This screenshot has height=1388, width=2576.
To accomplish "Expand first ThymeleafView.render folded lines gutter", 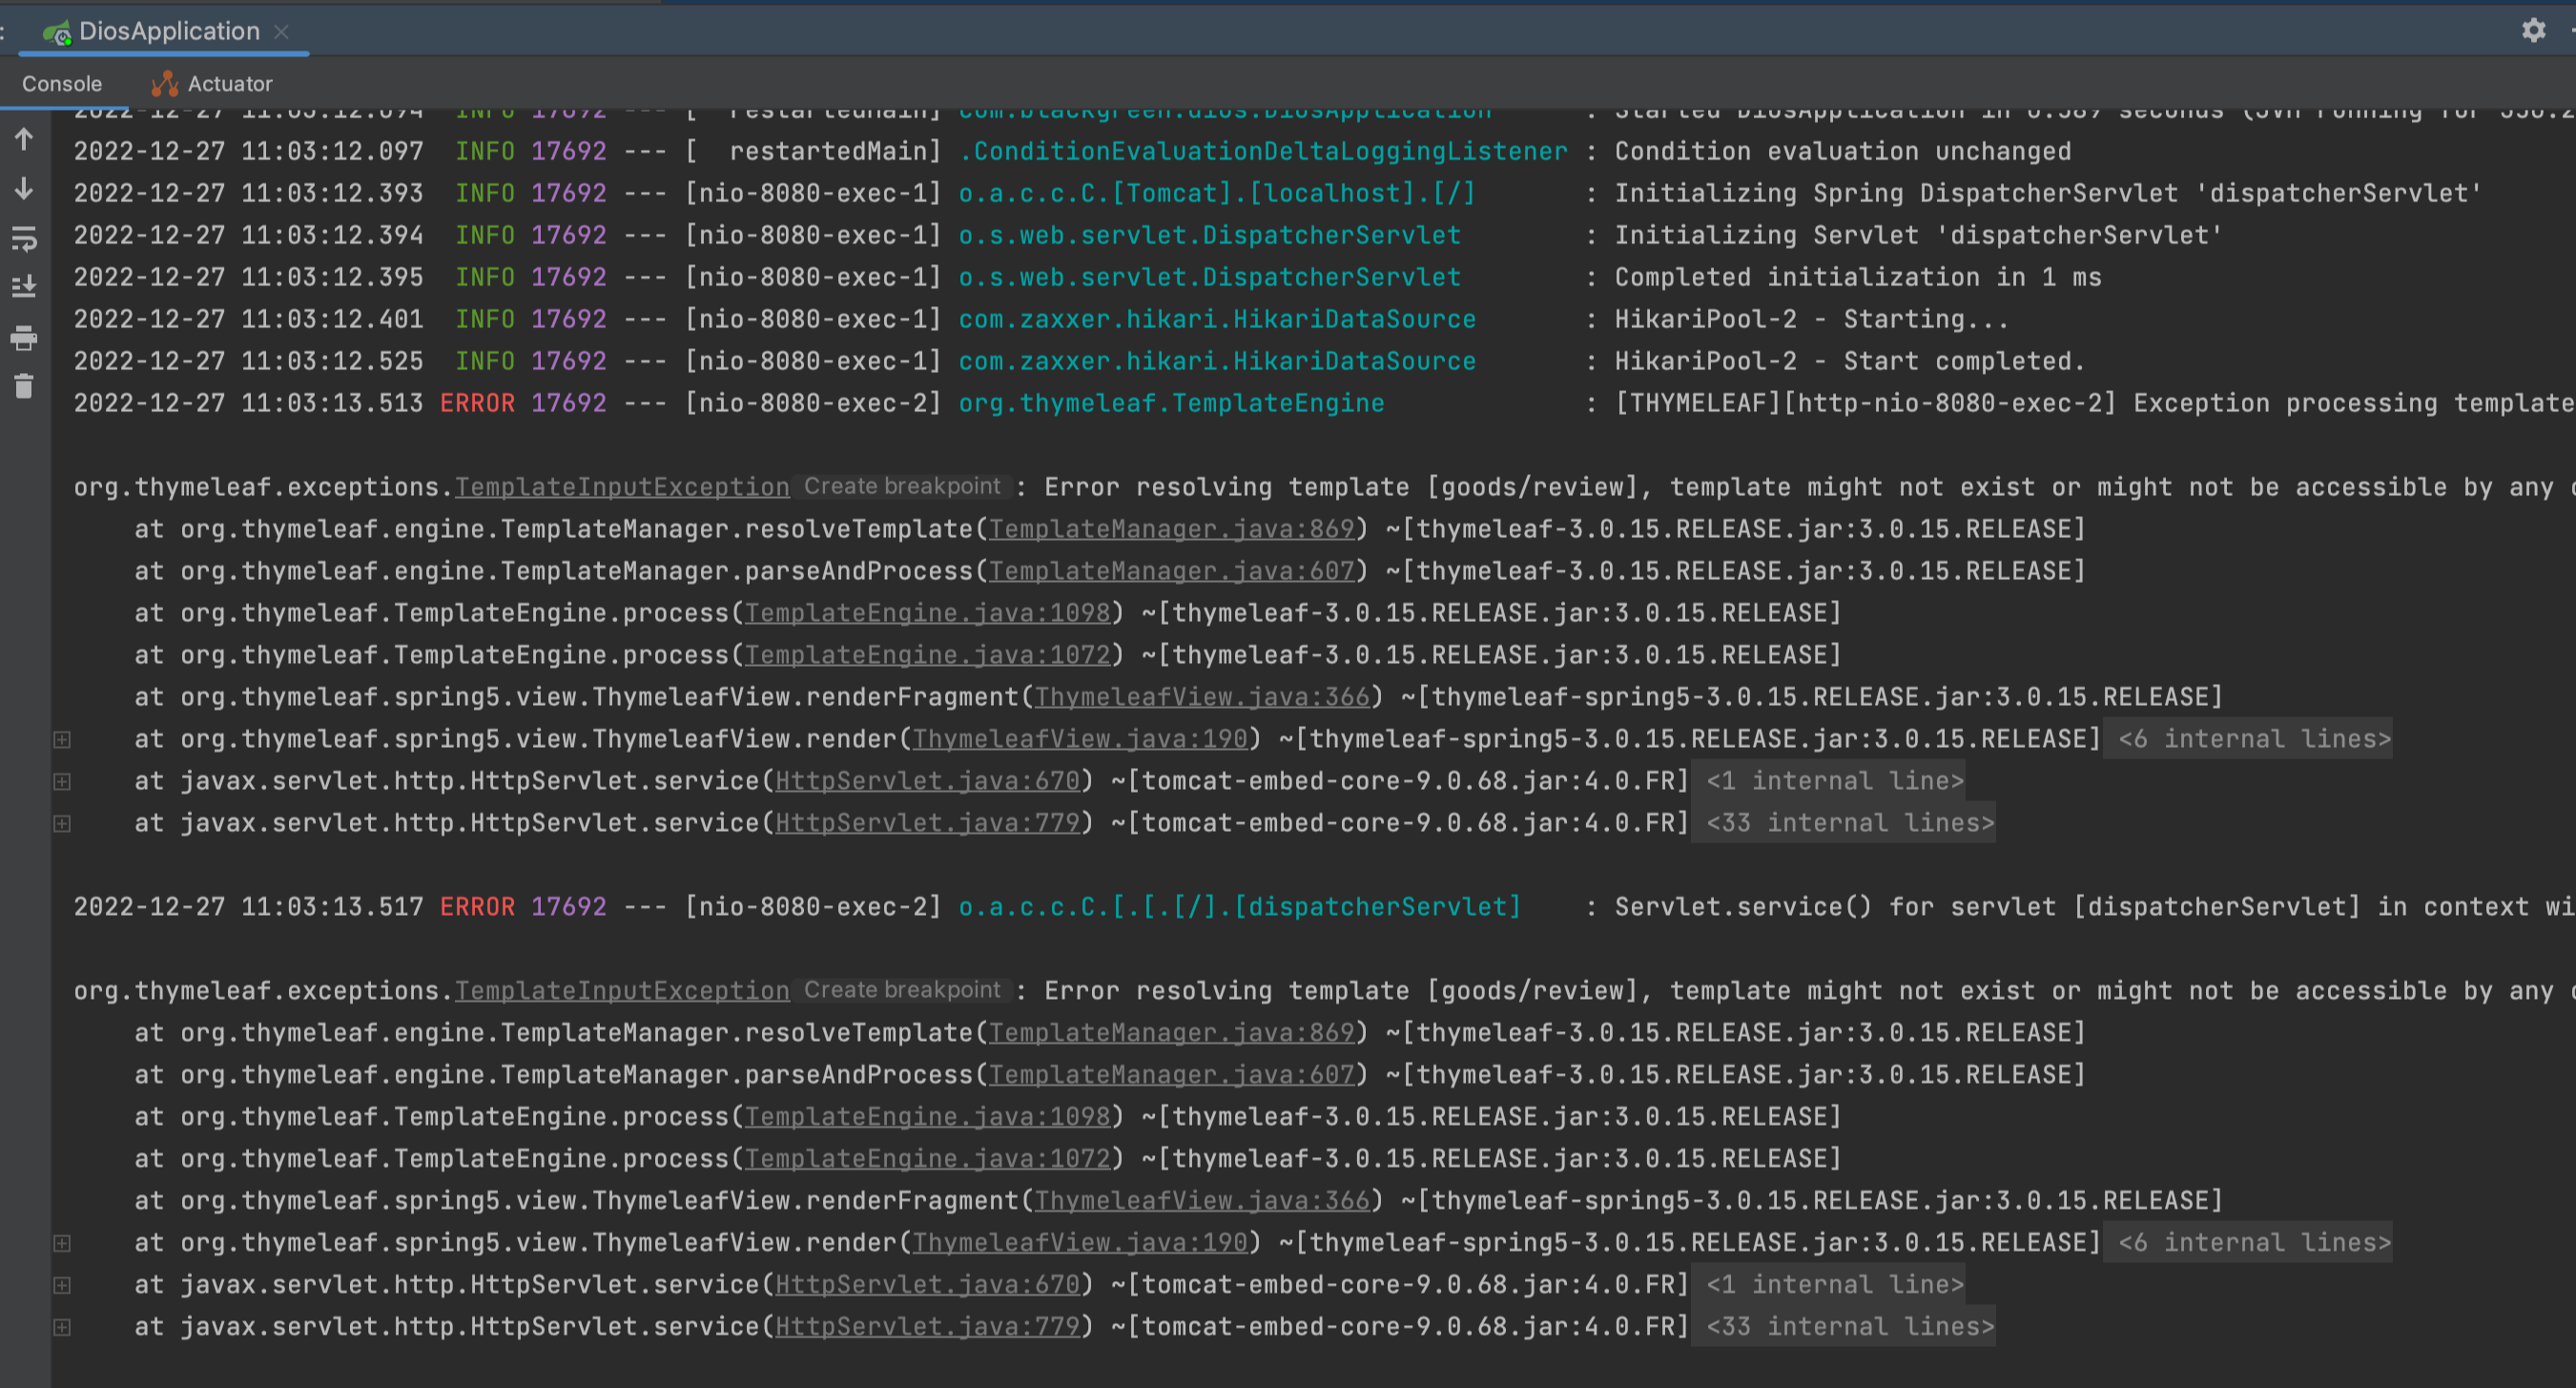I will [x=62, y=739].
